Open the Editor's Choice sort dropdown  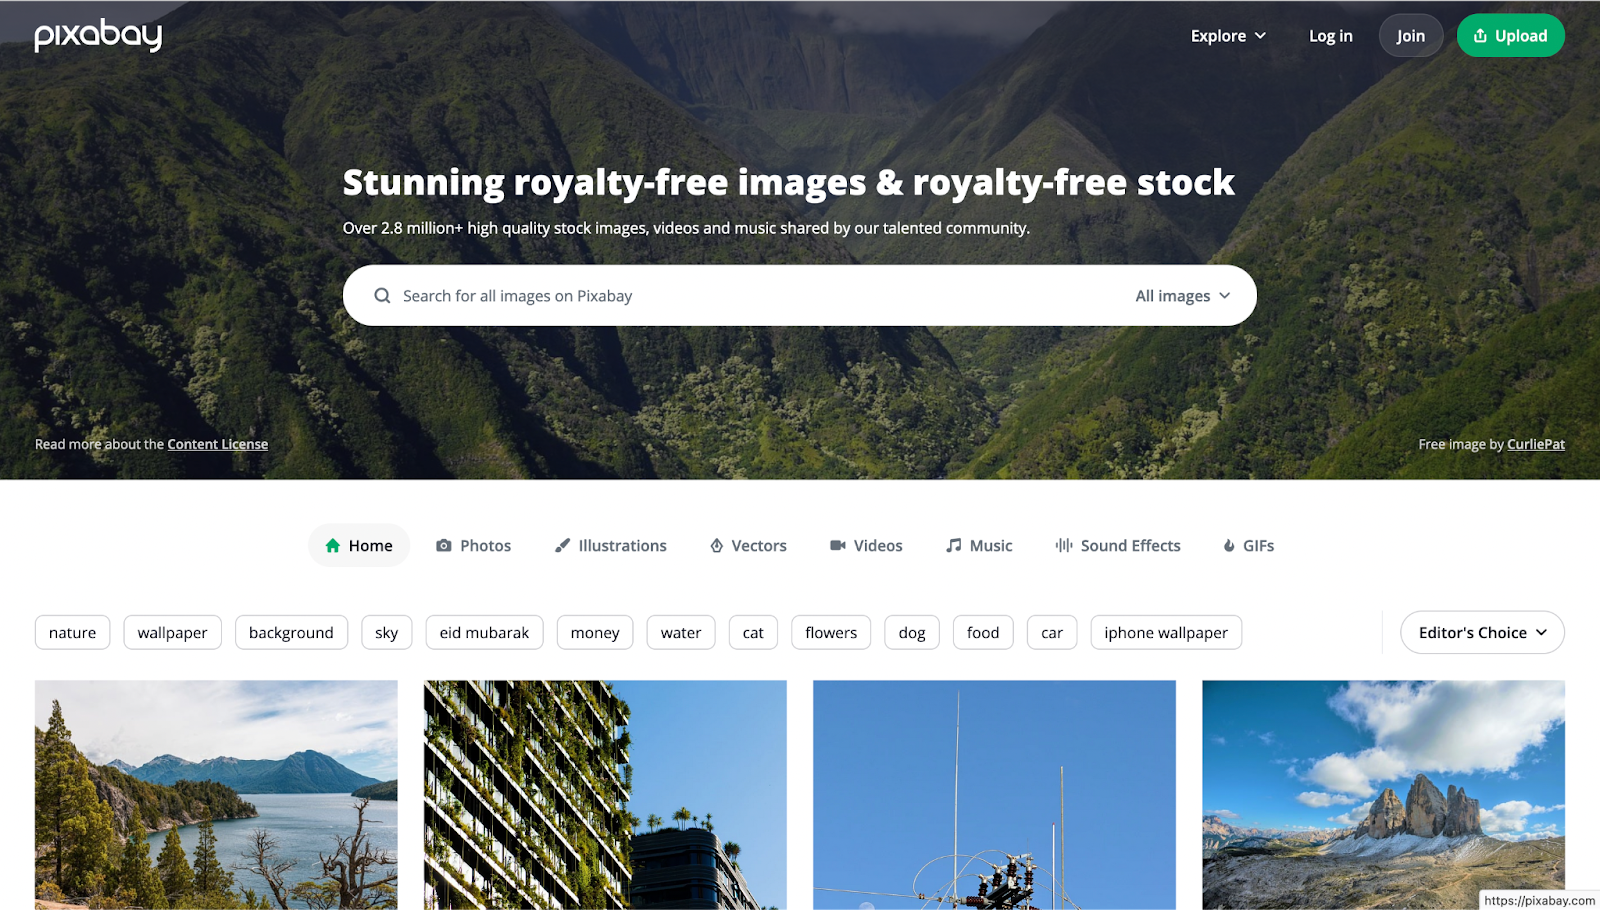(1482, 632)
